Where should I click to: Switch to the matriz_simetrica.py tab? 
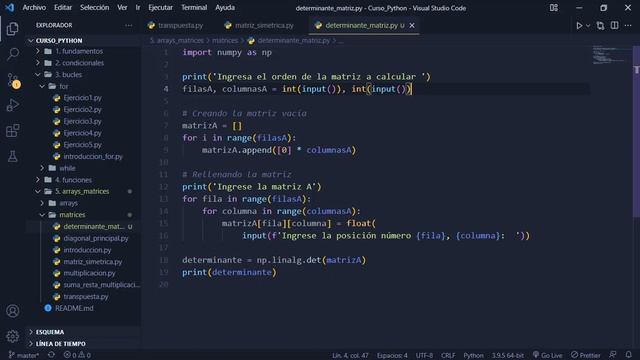click(259, 25)
